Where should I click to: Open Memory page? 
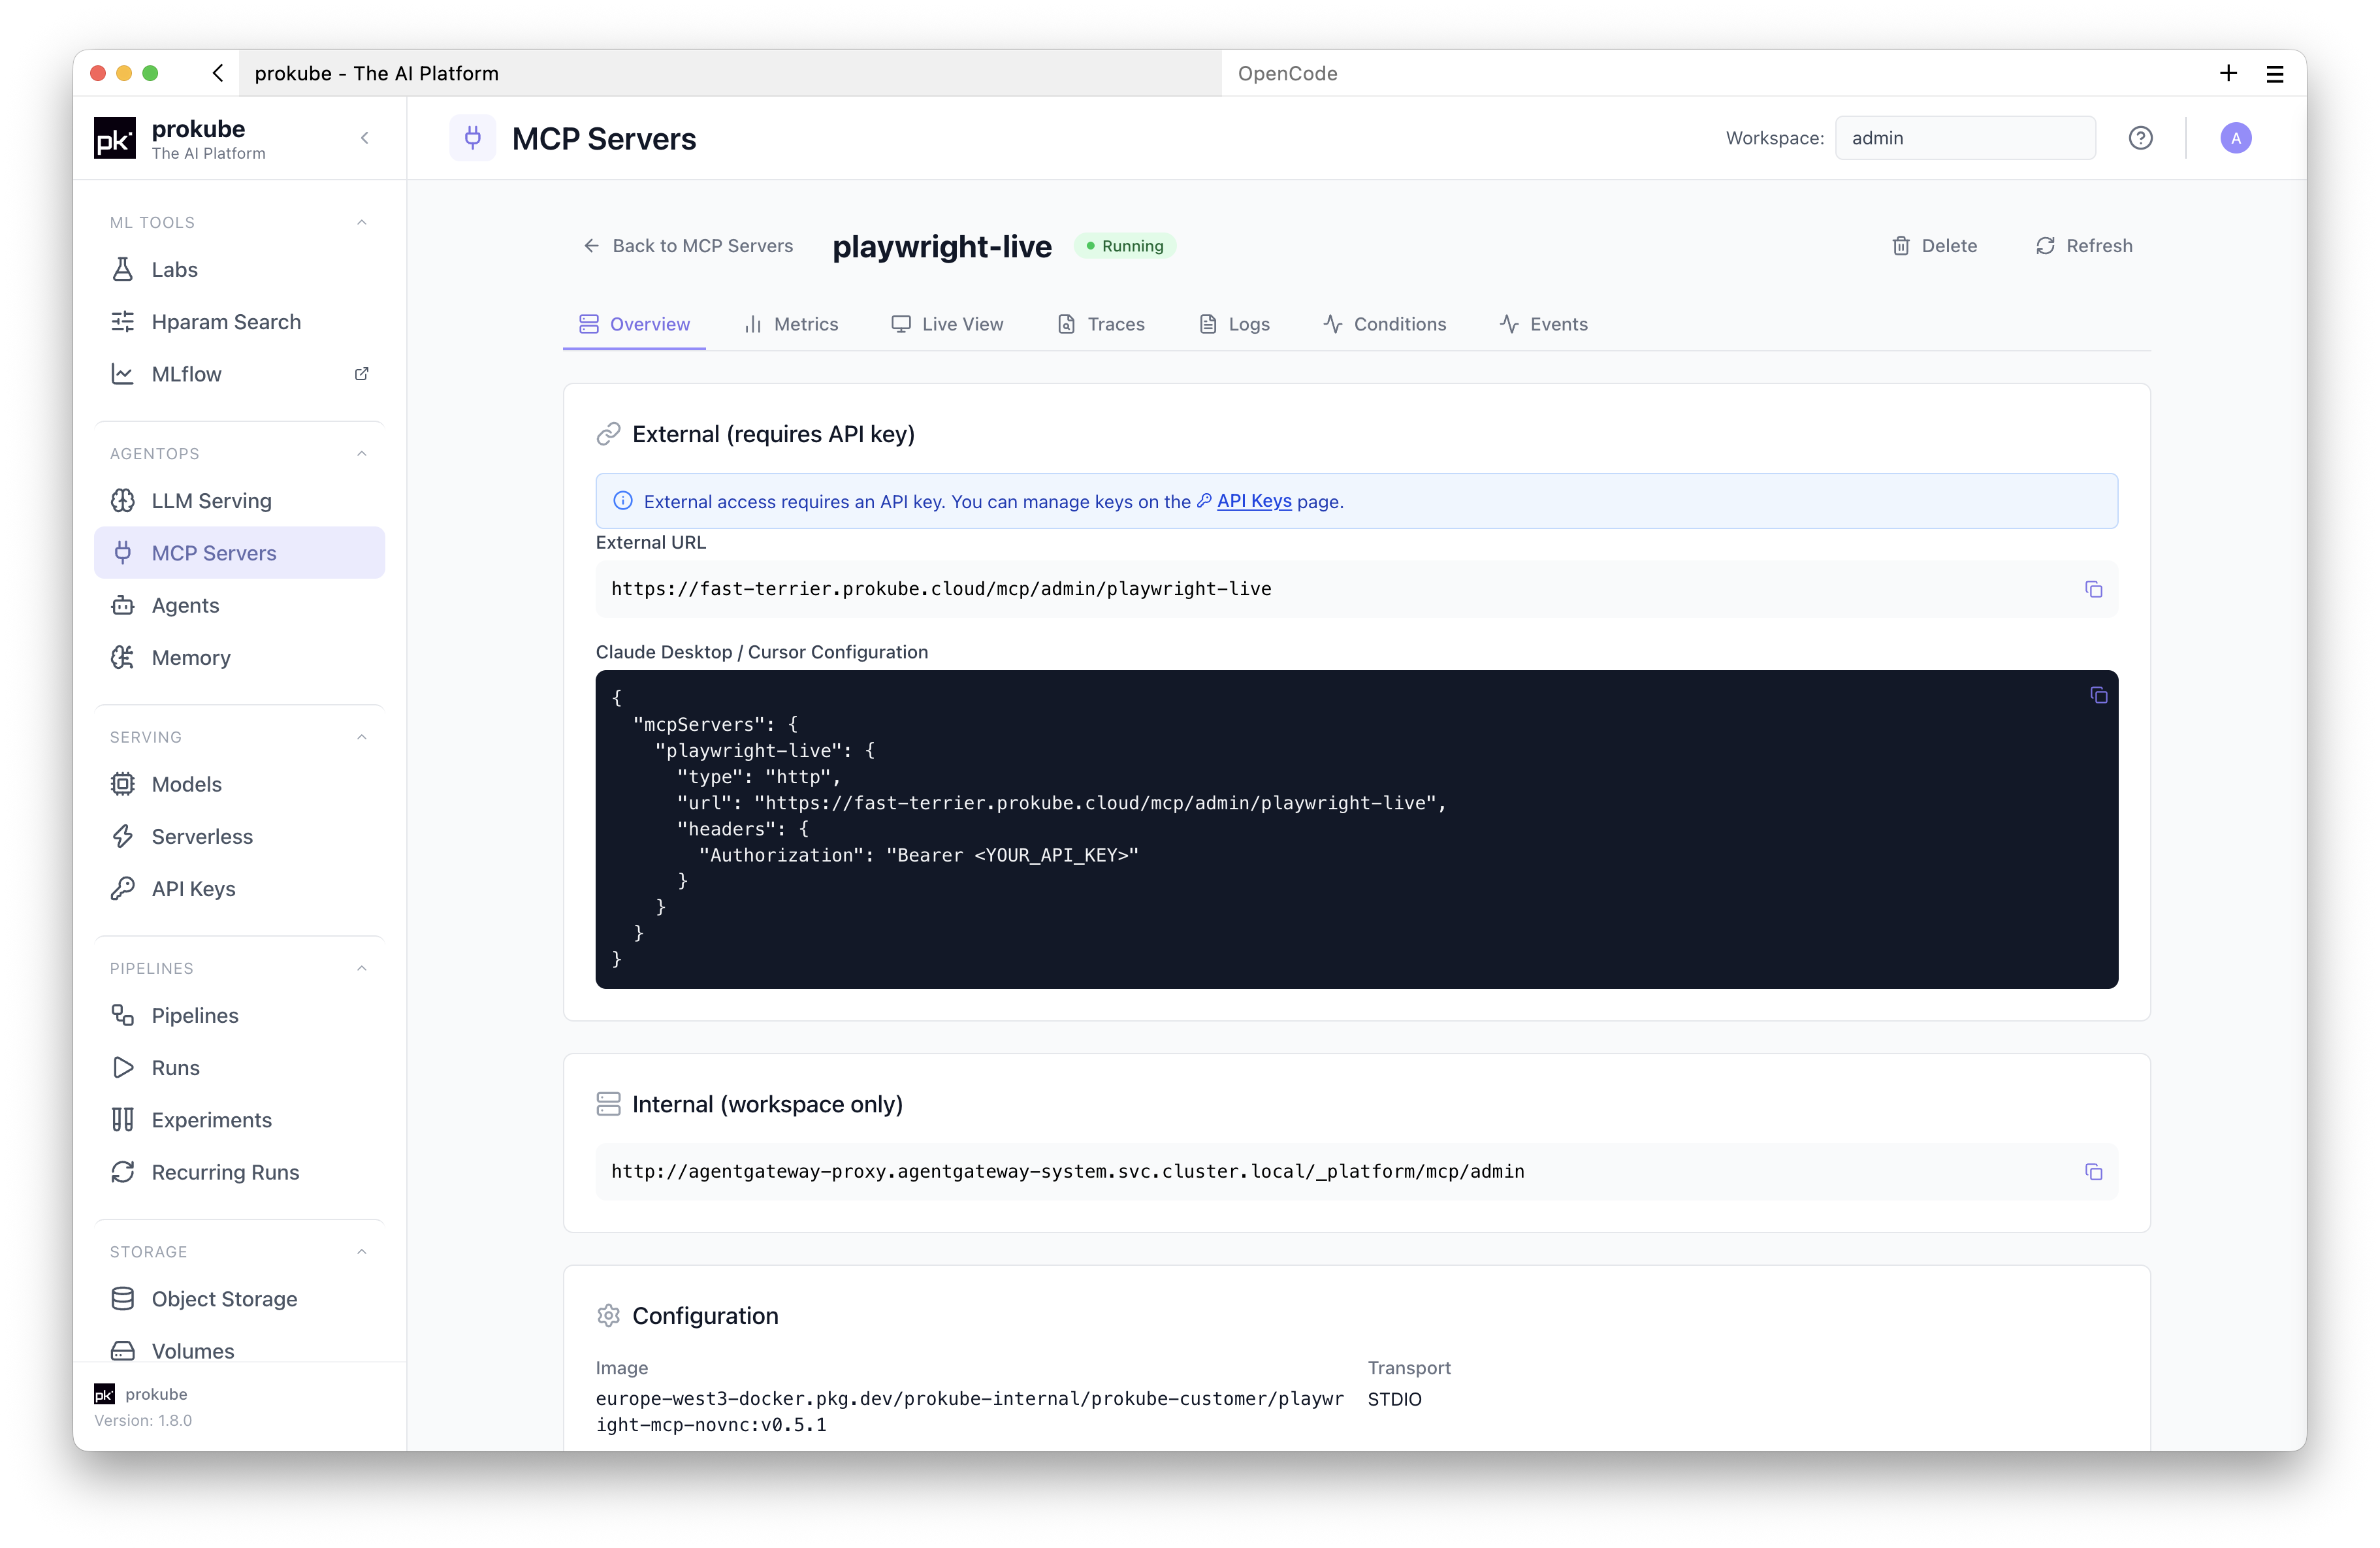239,657
